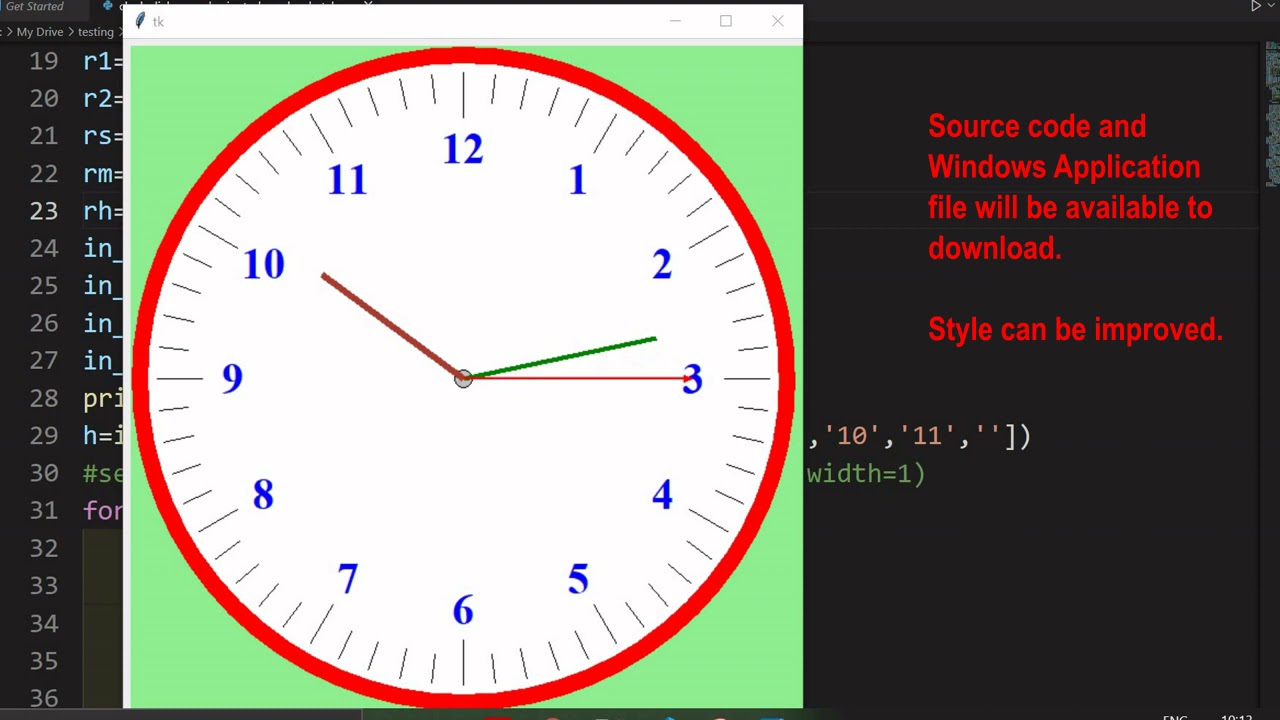The height and width of the screenshot is (720, 1280).
Task: Click line number 31 in the gutter
Action: [x=43, y=511]
